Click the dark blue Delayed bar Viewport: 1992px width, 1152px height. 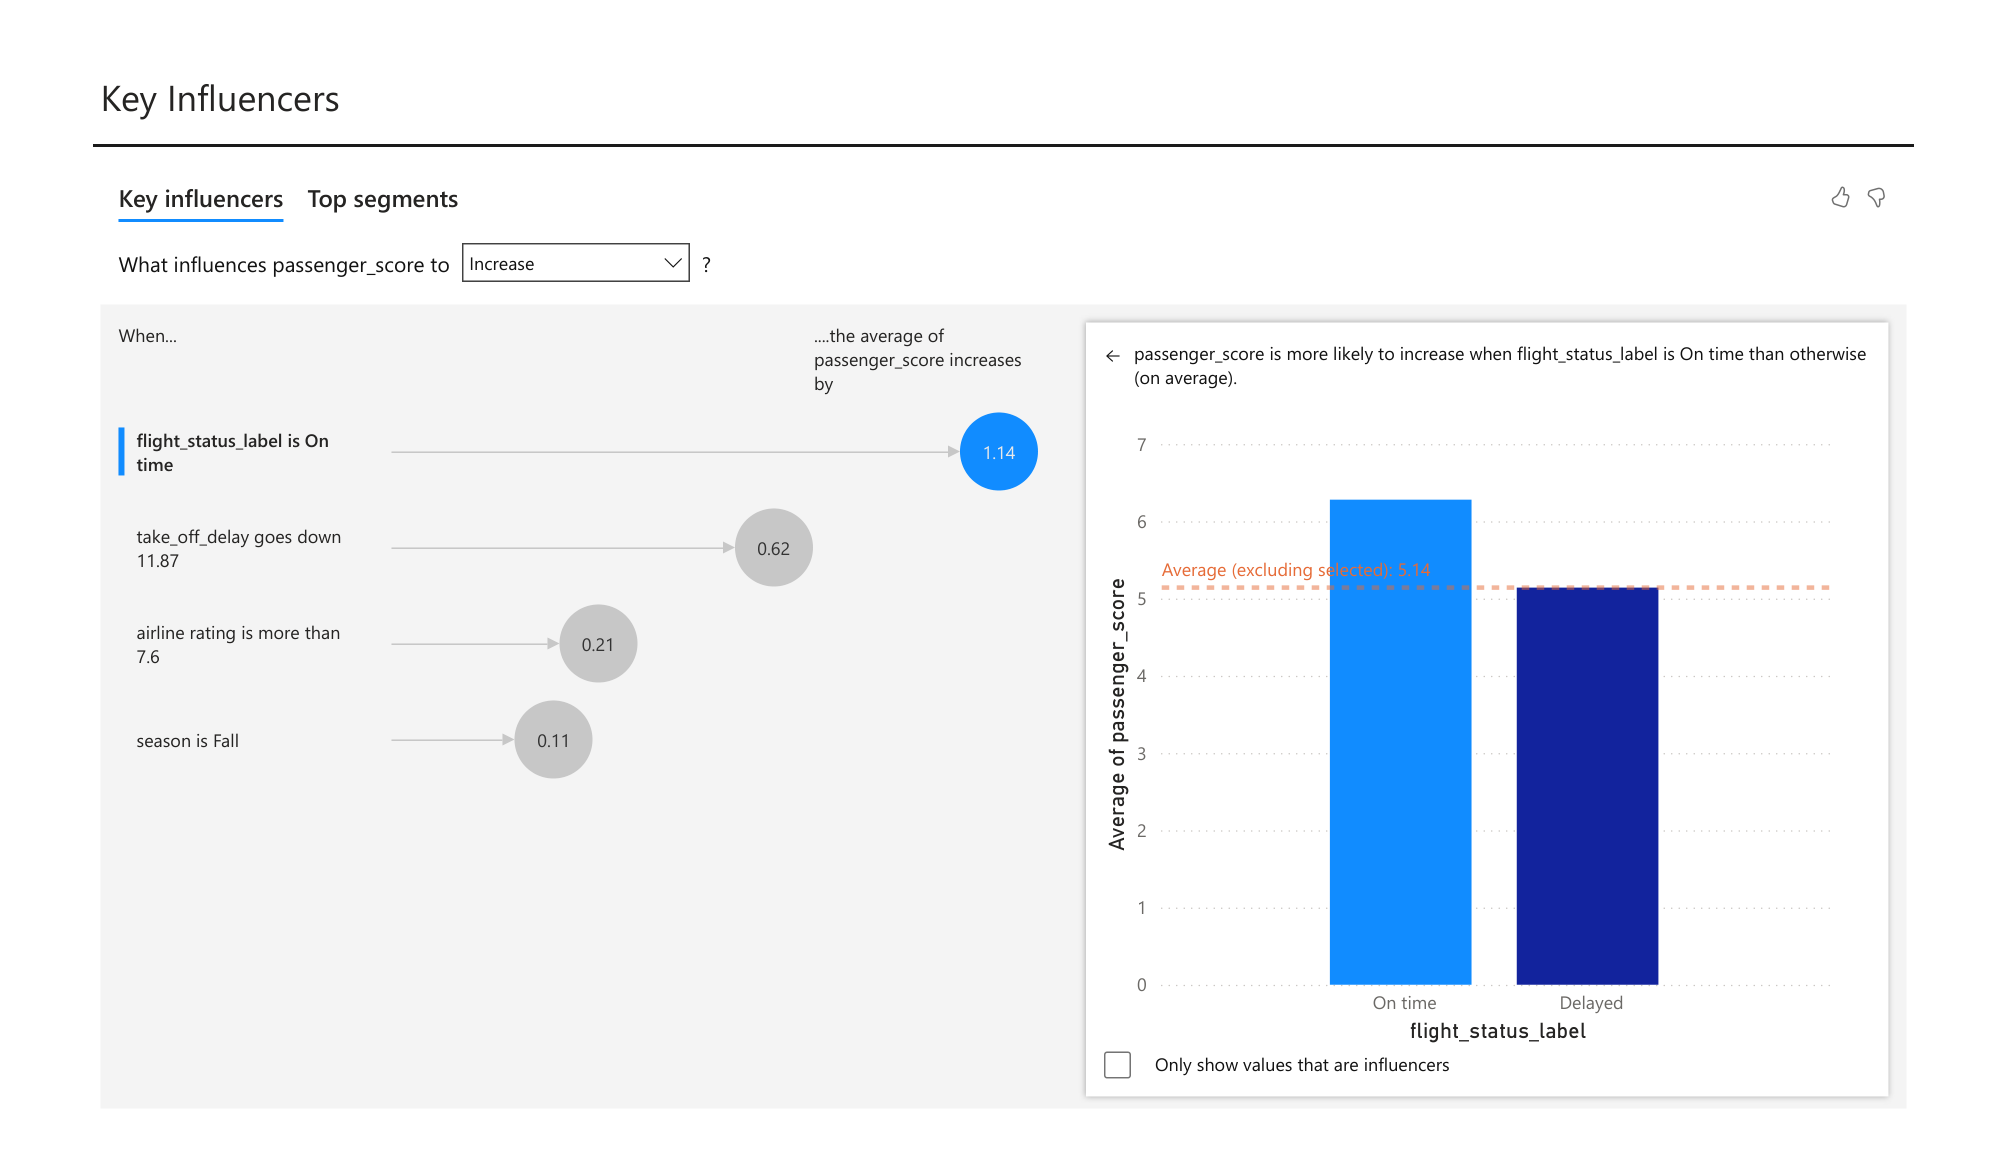(1587, 786)
